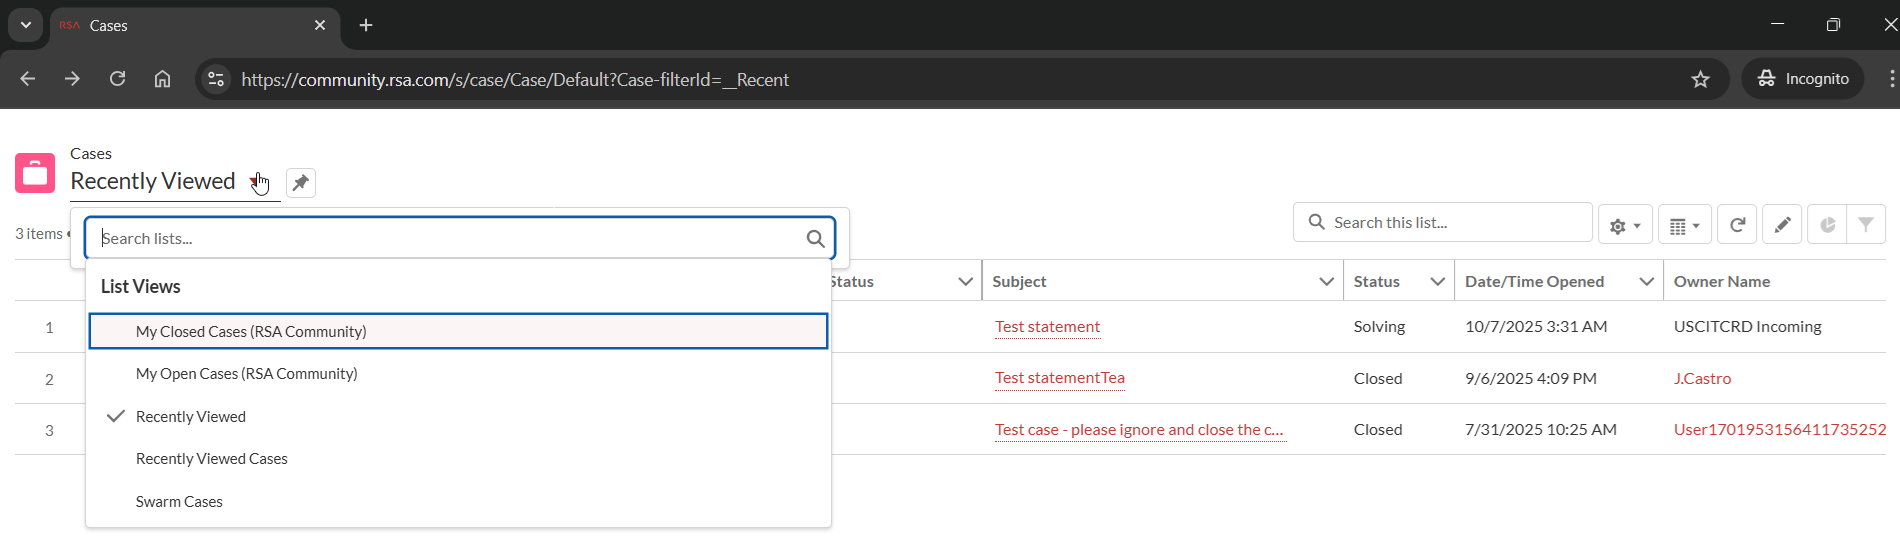Screen dimensions: 1900x539
Task: Open the Test statementTea case link
Action: [x=1059, y=378]
